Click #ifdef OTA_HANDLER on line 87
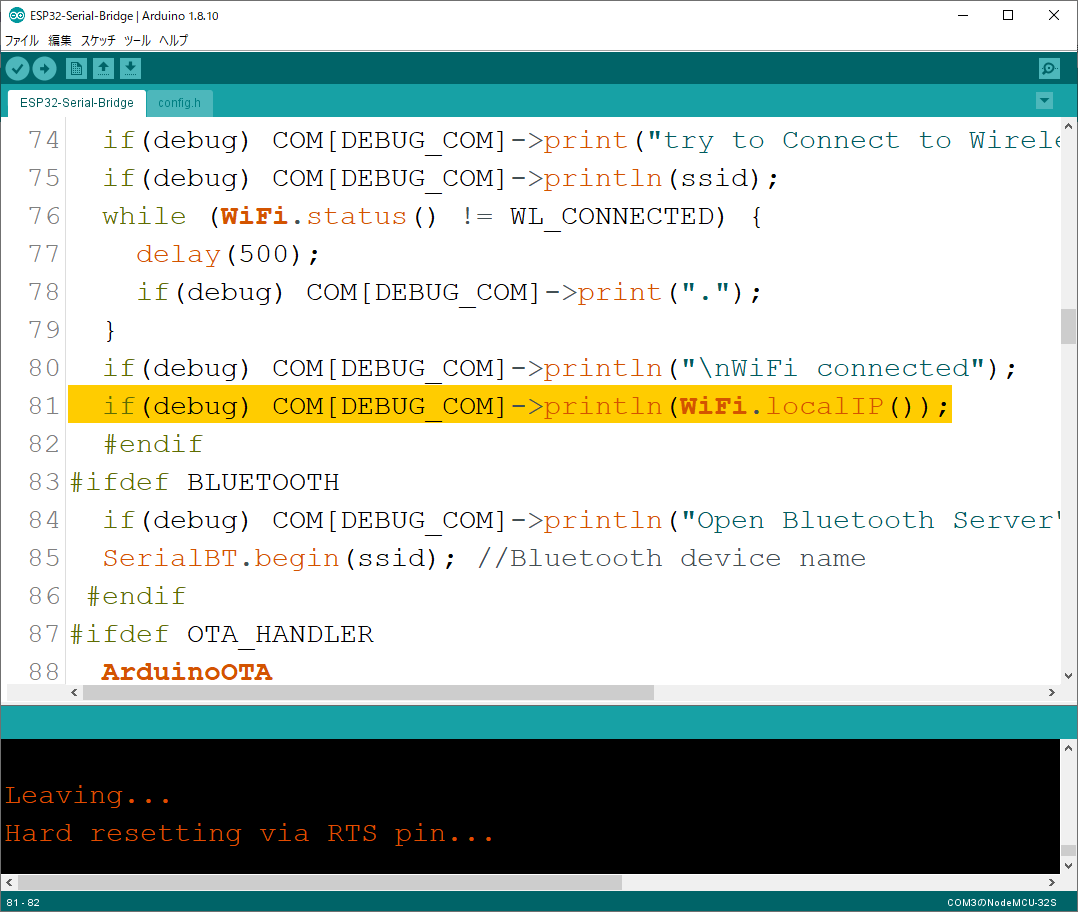The image size is (1078, 912). (221, 634)
